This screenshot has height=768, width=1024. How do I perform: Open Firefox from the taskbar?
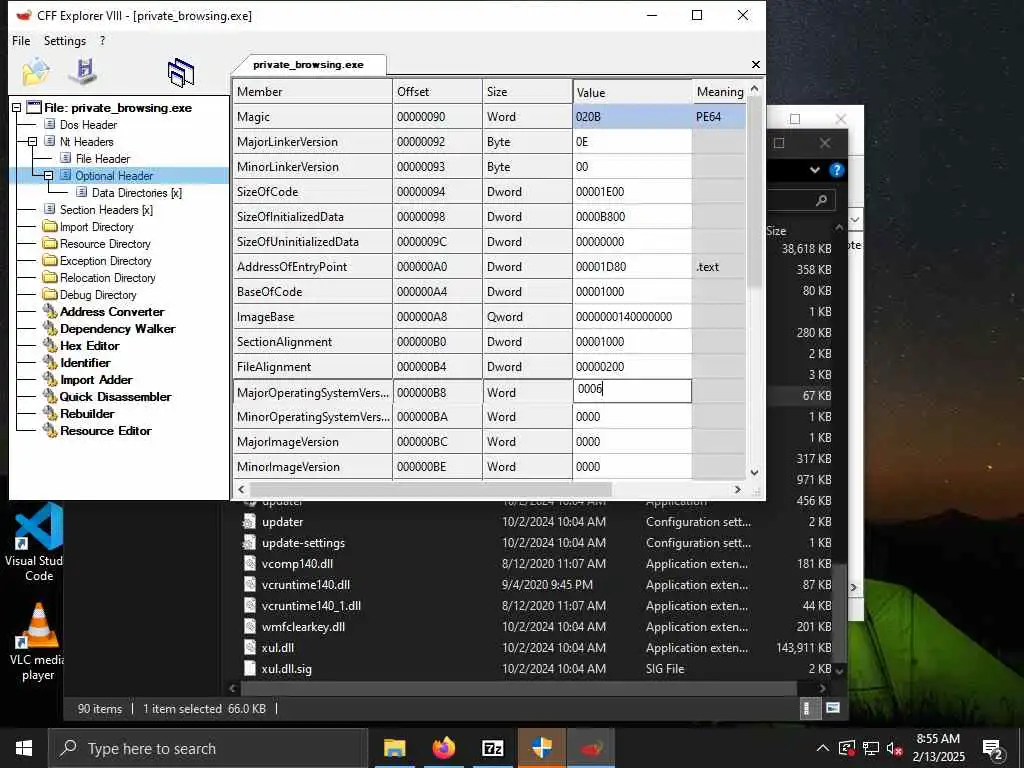tap(443, 748)
